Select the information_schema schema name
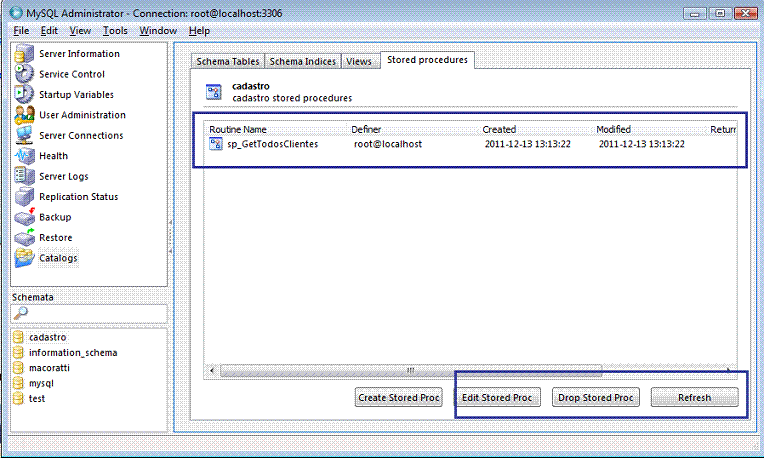764x458 pixels. click(73, 352)
